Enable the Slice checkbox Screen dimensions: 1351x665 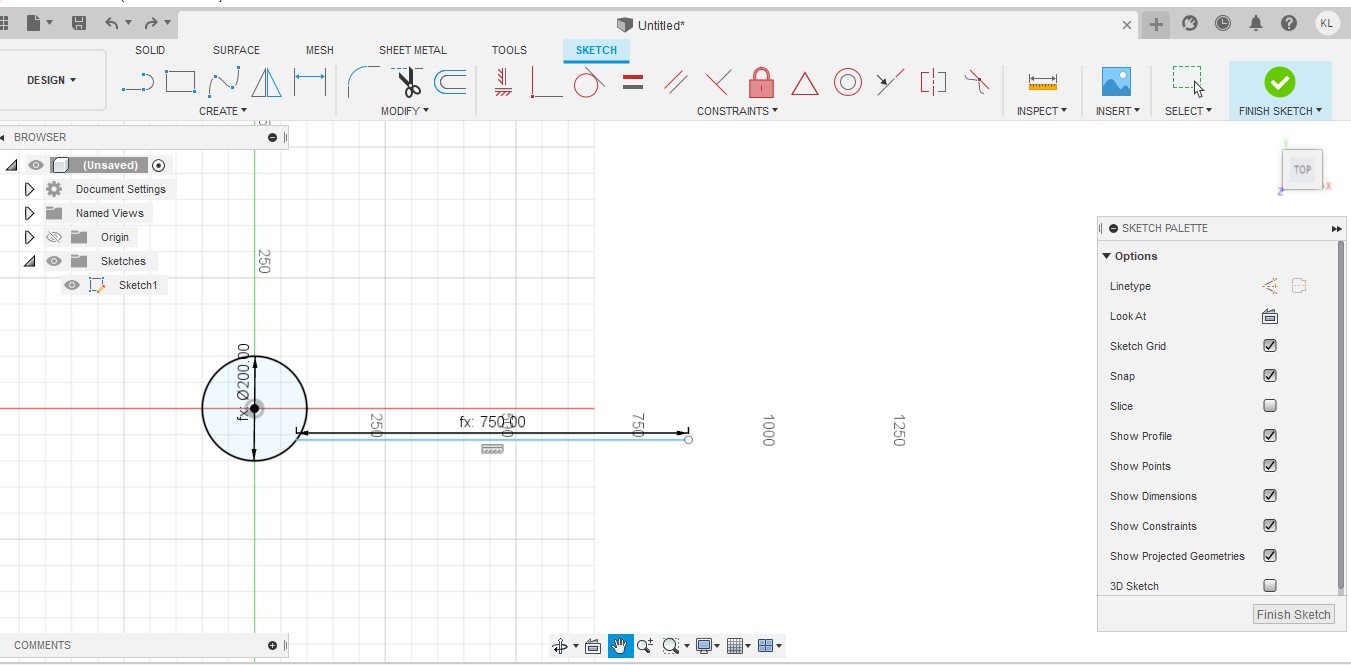1270,406
